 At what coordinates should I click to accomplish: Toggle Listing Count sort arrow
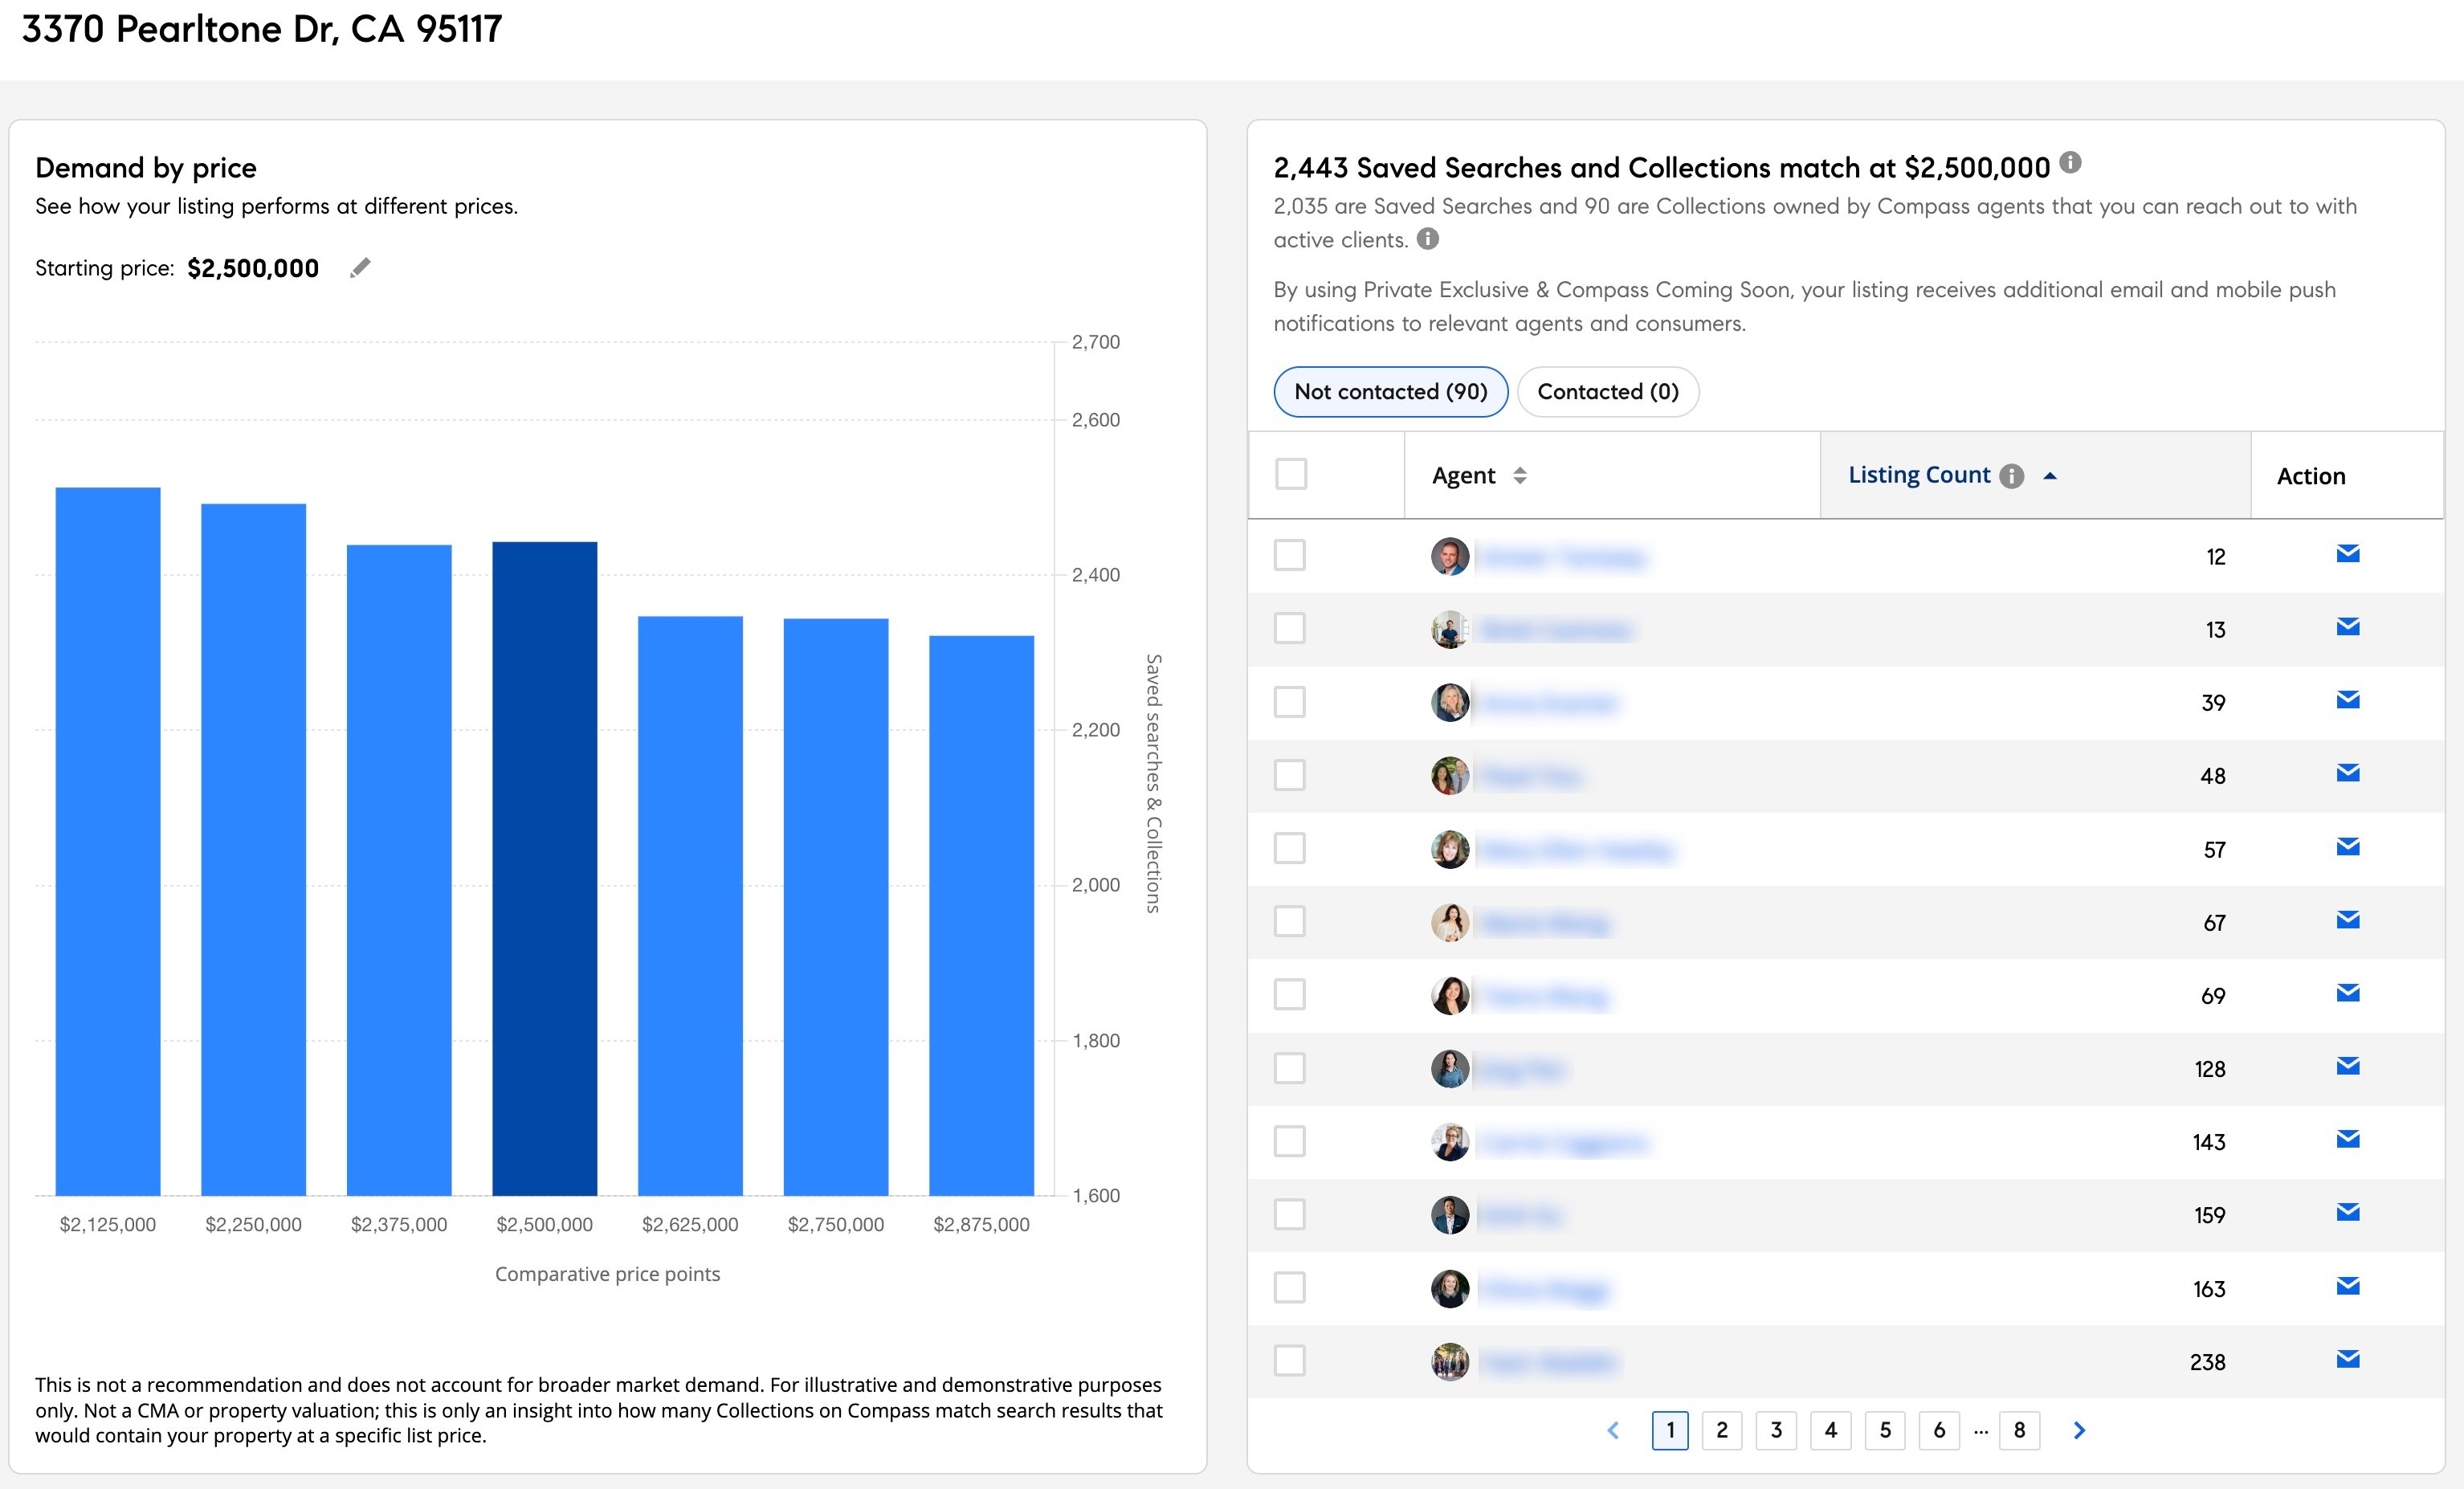coord(2050,476)
